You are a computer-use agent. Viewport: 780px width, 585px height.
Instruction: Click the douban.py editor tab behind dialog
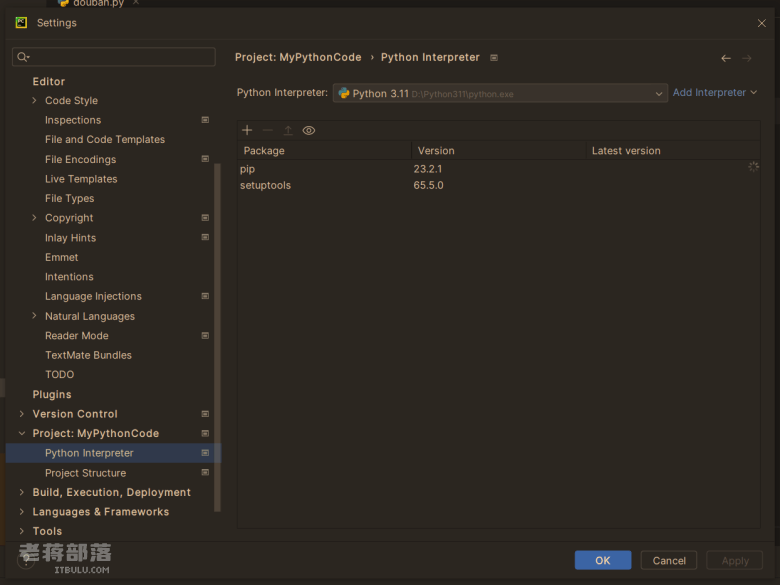[x=98, y=3]
